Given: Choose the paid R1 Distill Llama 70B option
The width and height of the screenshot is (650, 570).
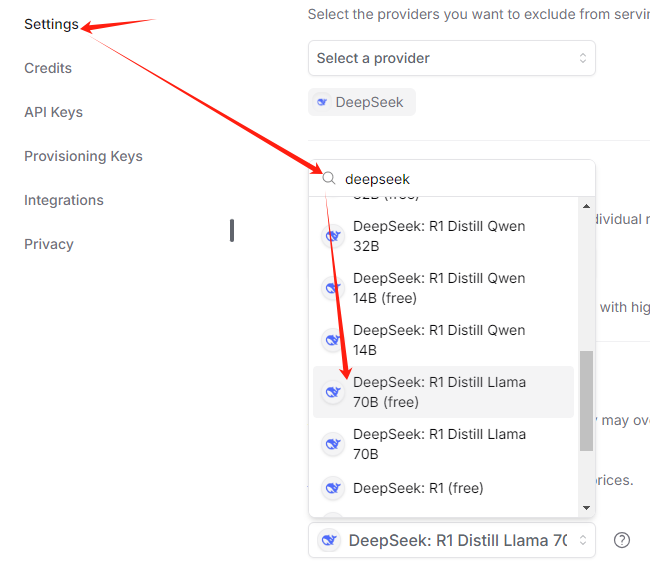Looking at the screenshot, I should 438,444.
